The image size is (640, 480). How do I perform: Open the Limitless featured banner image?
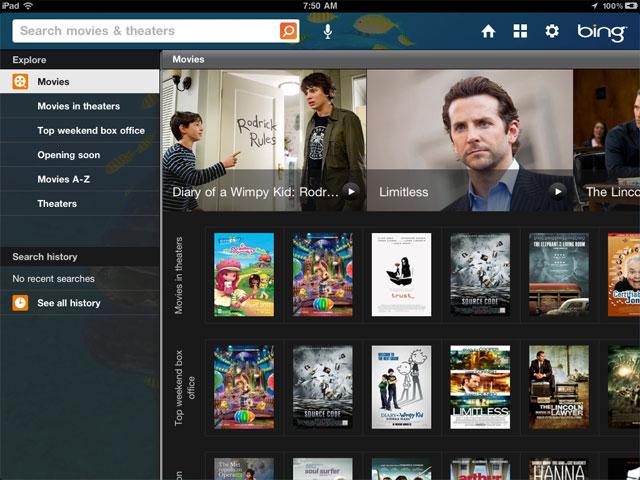pyautogui.click(x=470, y=140)
